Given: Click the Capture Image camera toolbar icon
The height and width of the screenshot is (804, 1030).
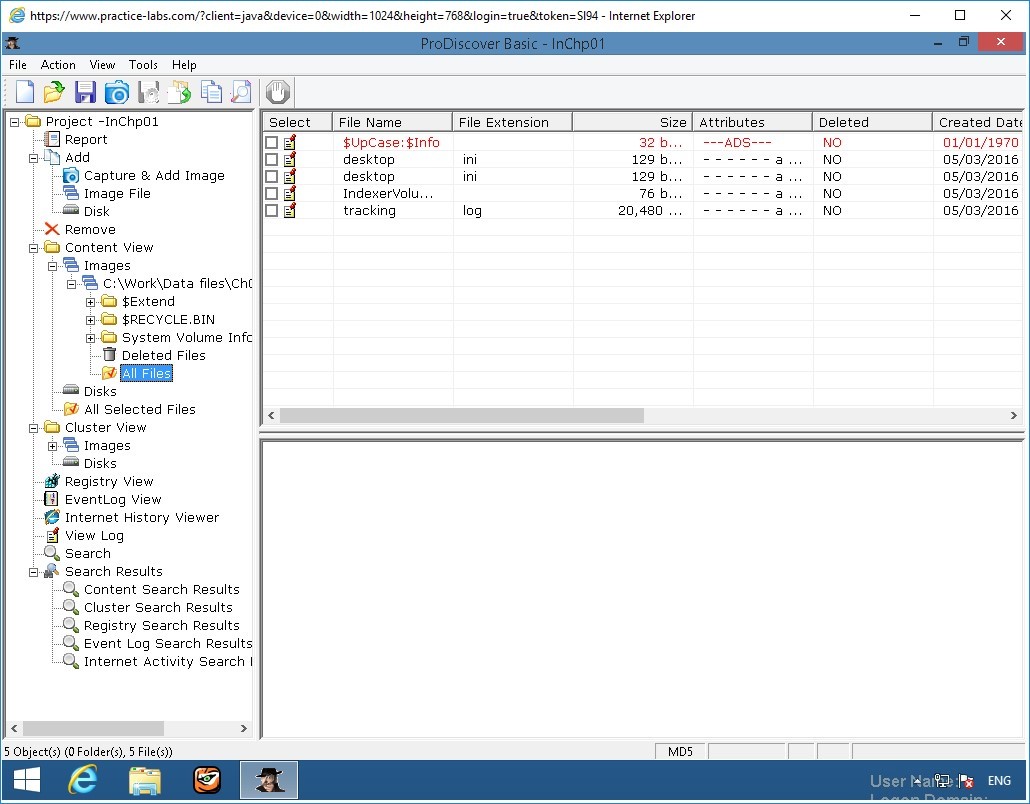Looking at the screenshot, I should (x=117, y=92).
